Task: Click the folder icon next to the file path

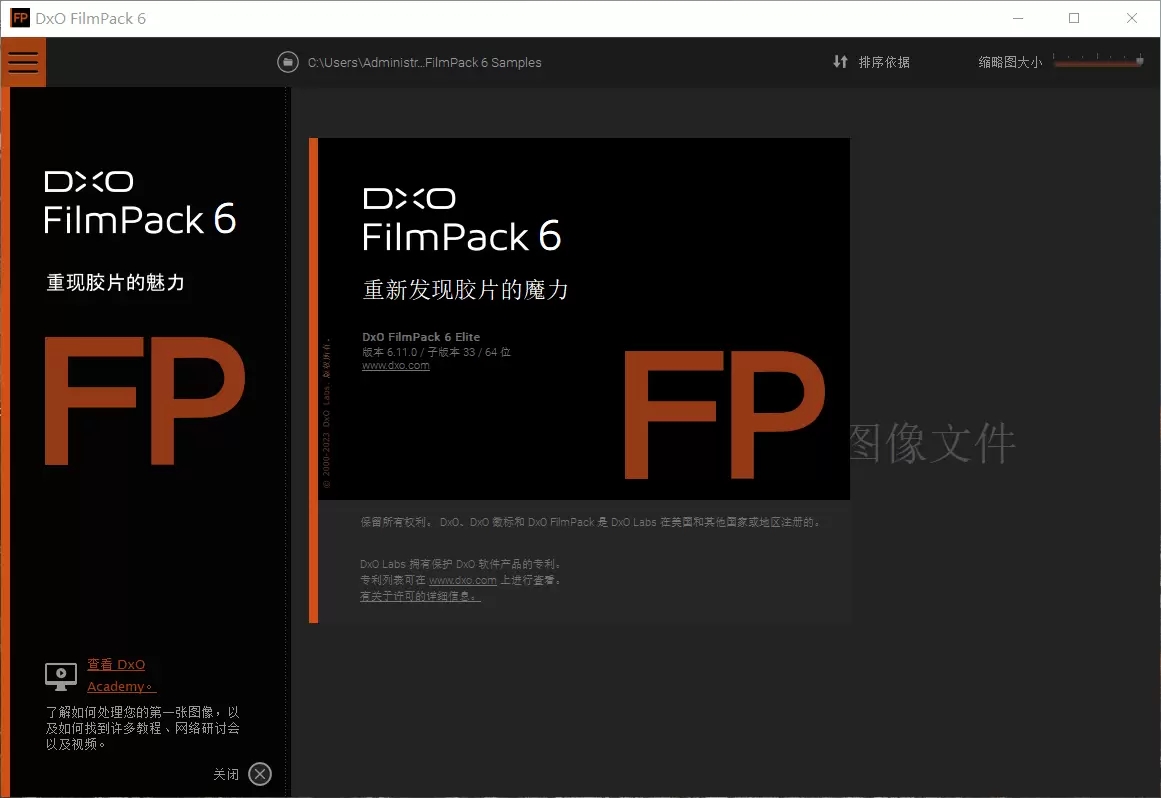Action: point(288,62)
